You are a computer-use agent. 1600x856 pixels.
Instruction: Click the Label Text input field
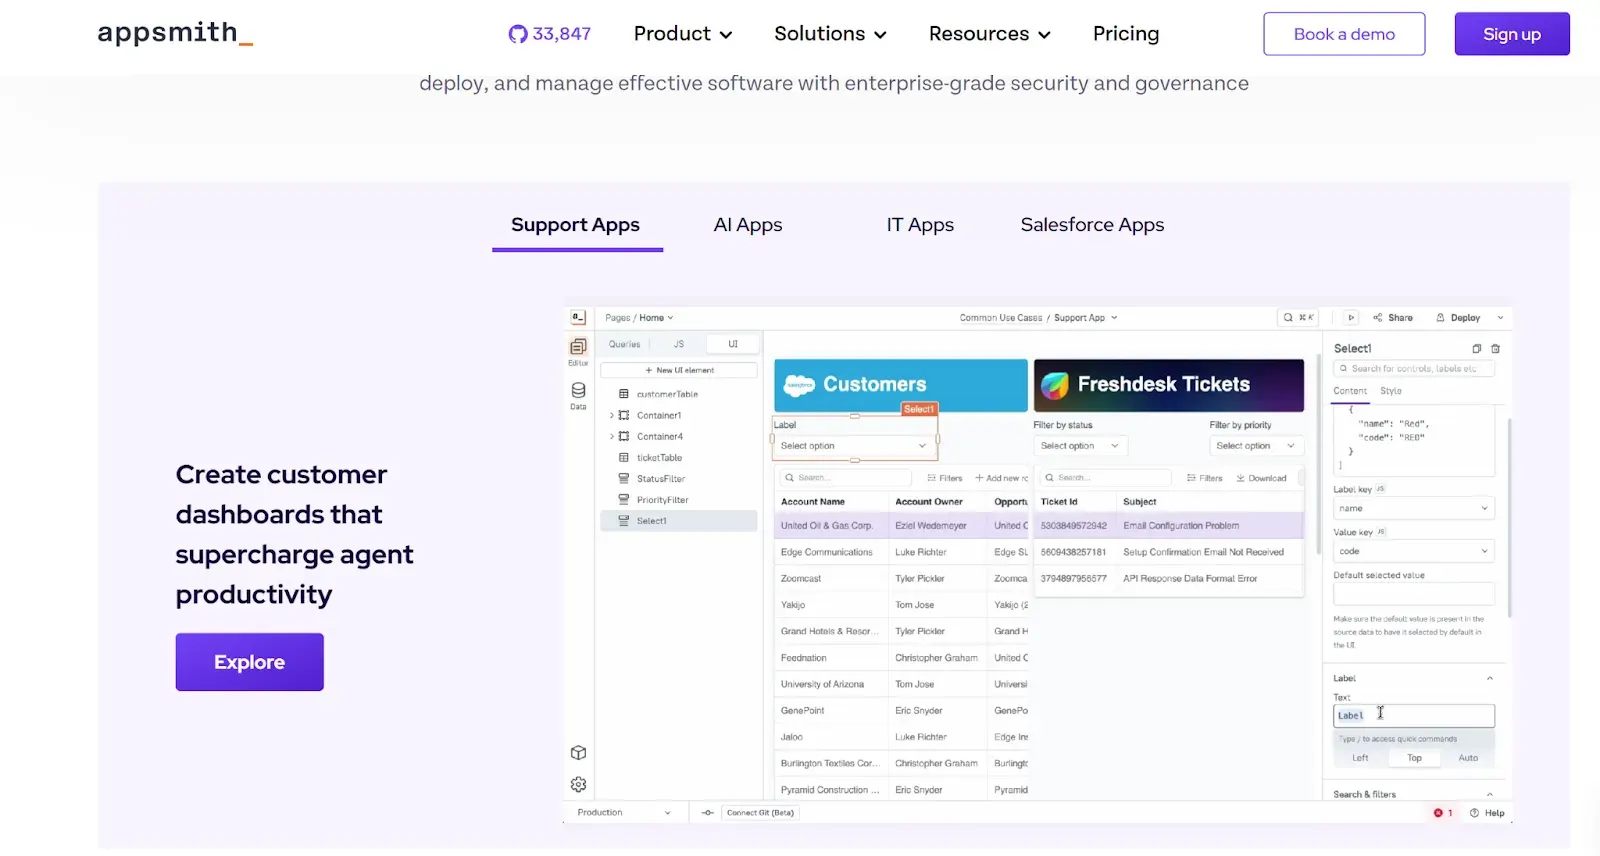[1414, 715]
